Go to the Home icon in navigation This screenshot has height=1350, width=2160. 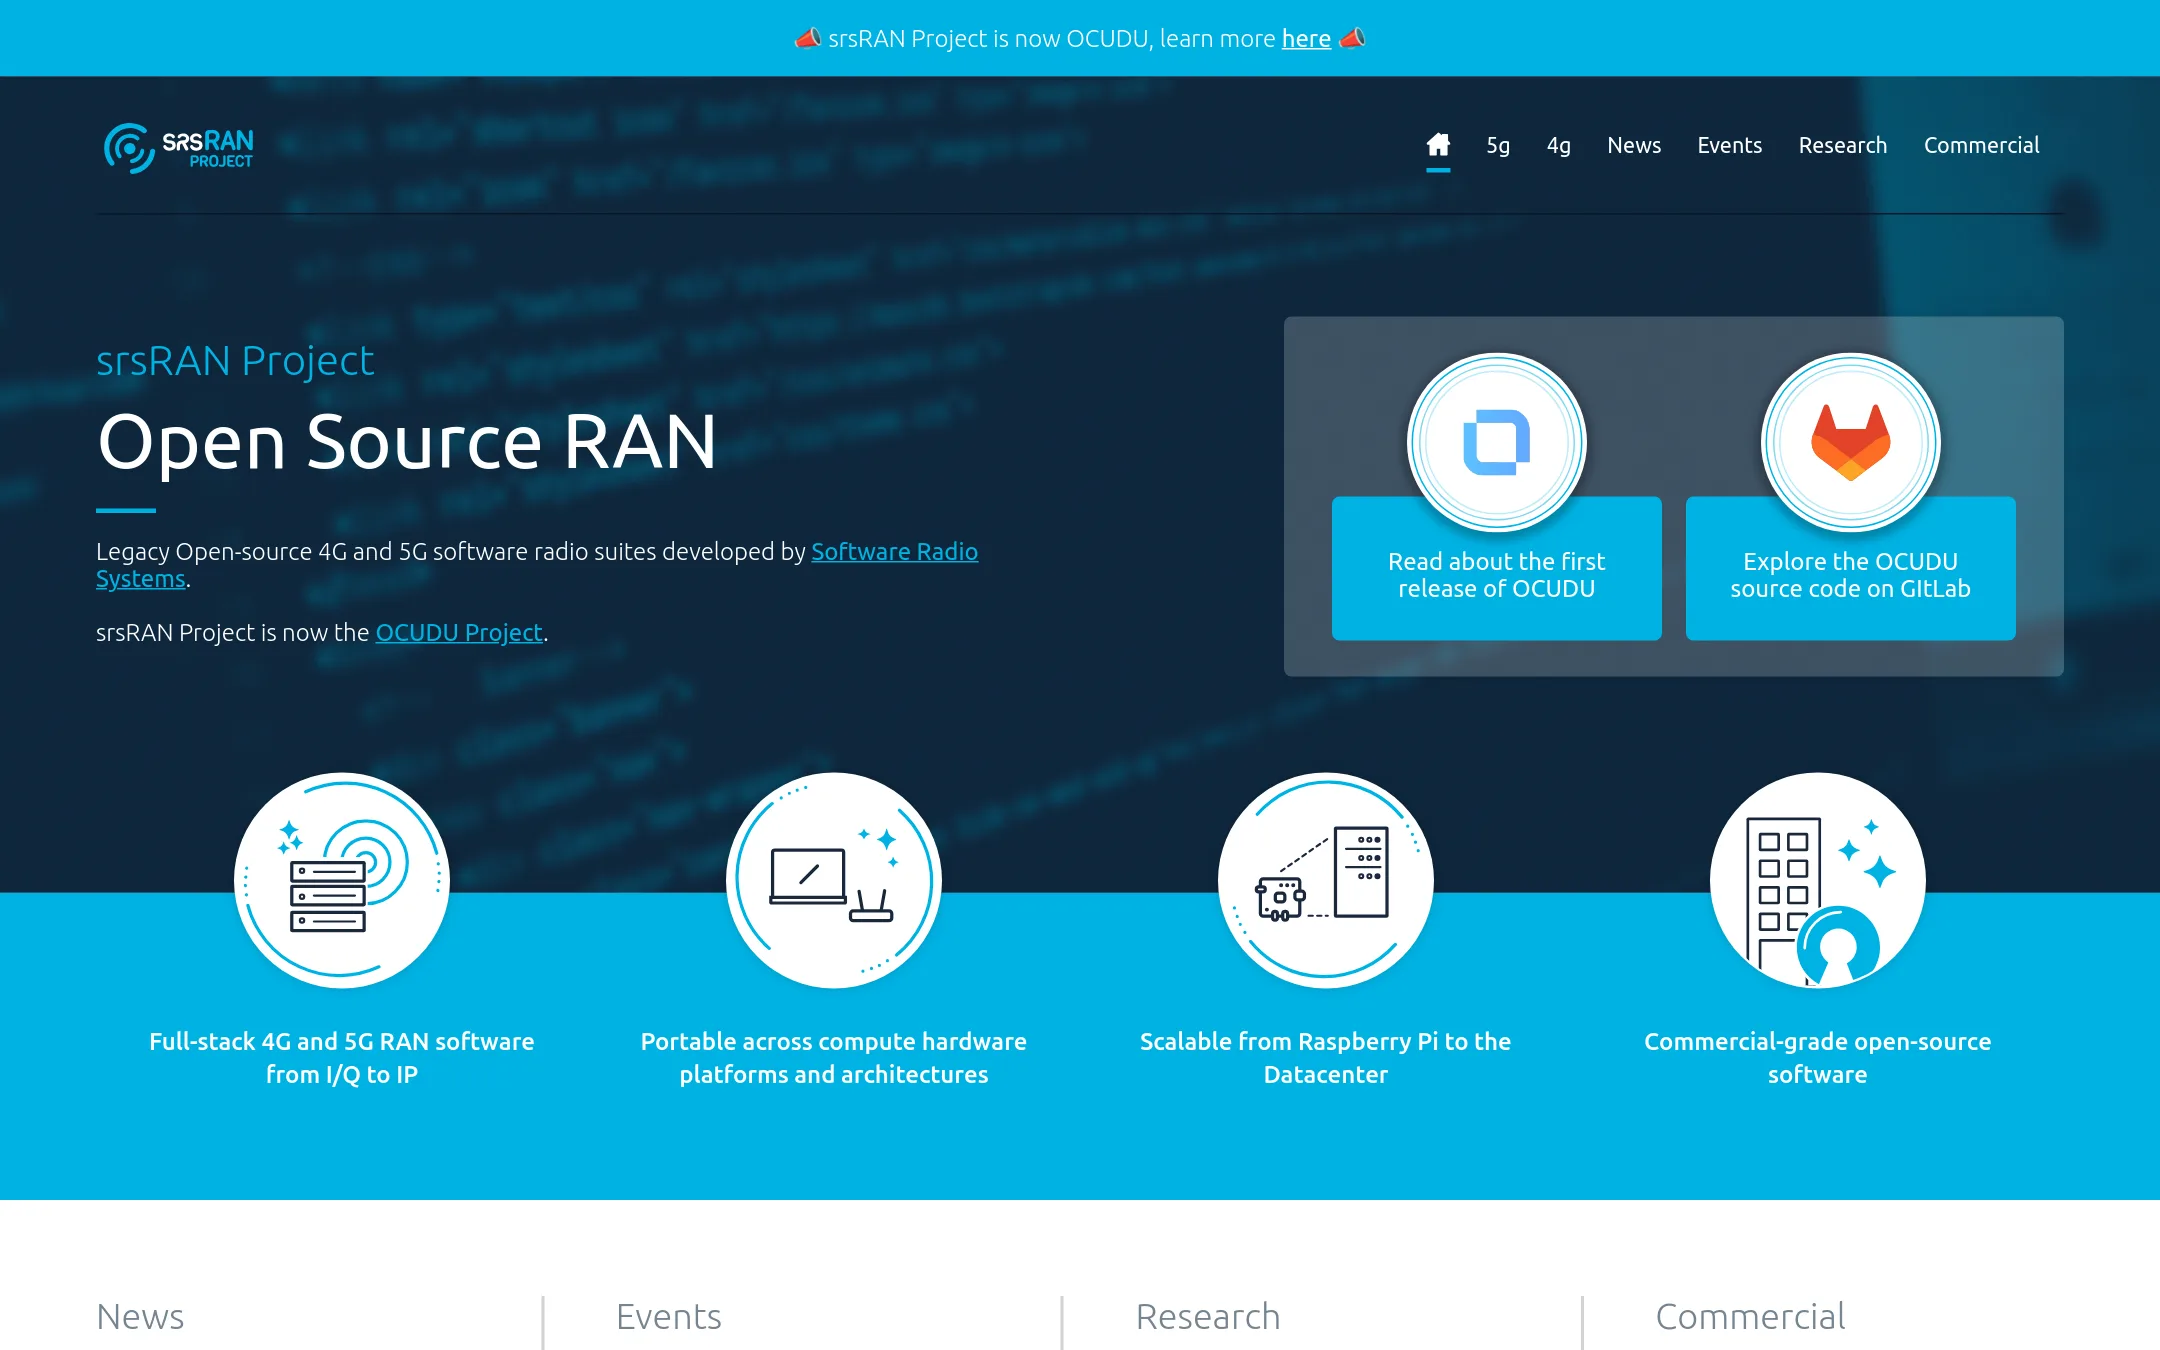click(1438, 145)
